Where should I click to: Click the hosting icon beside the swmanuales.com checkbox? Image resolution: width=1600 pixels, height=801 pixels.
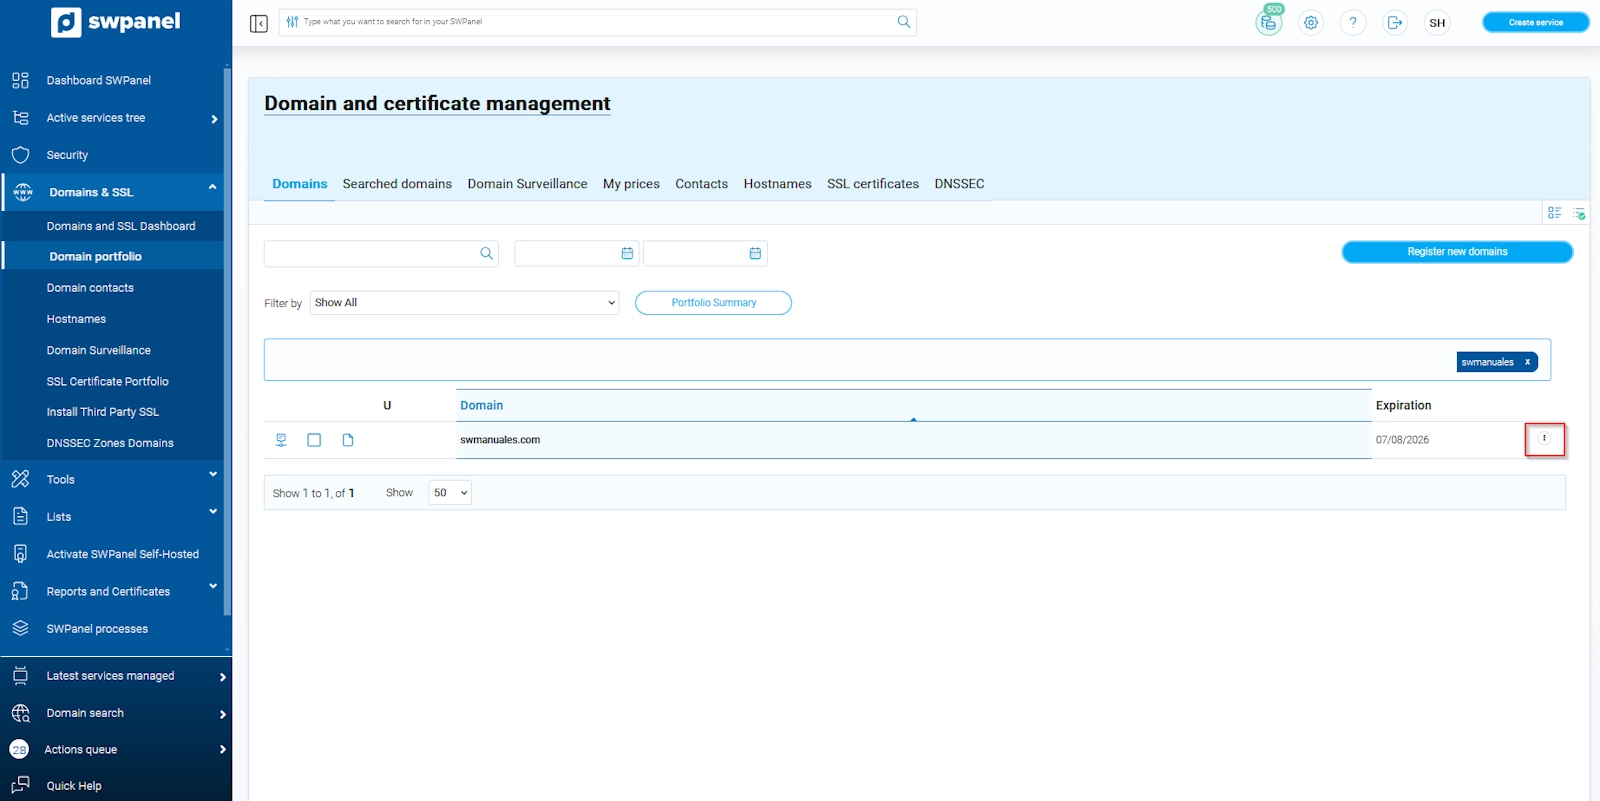(281, 440)
